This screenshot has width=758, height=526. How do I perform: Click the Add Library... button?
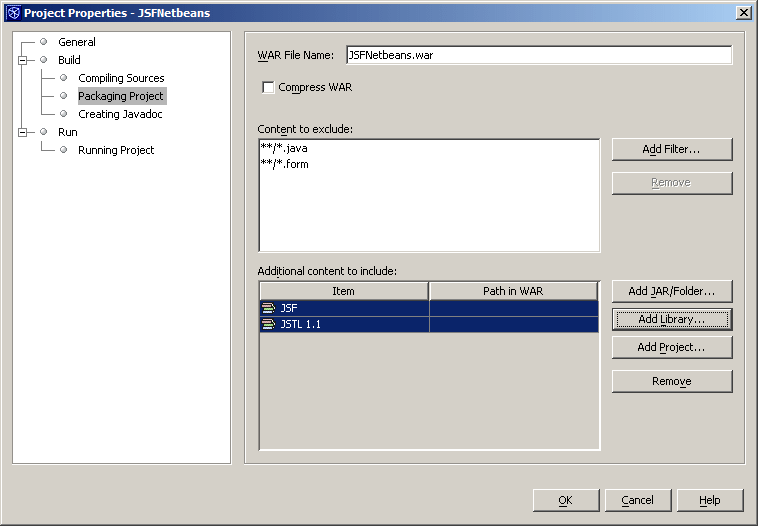(672, 319)
